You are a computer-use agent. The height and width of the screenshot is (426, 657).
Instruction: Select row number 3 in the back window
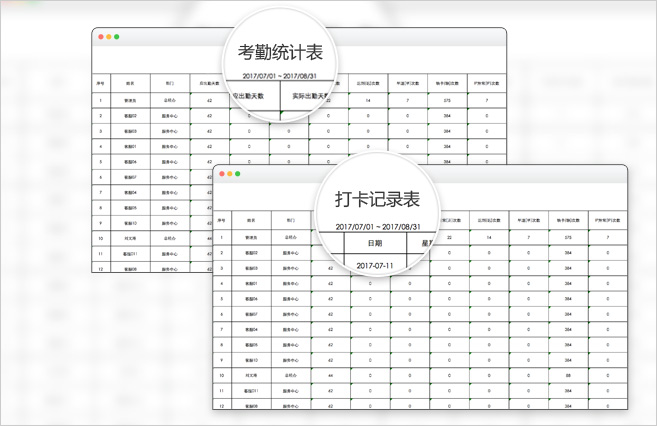[x=101, y=131]
